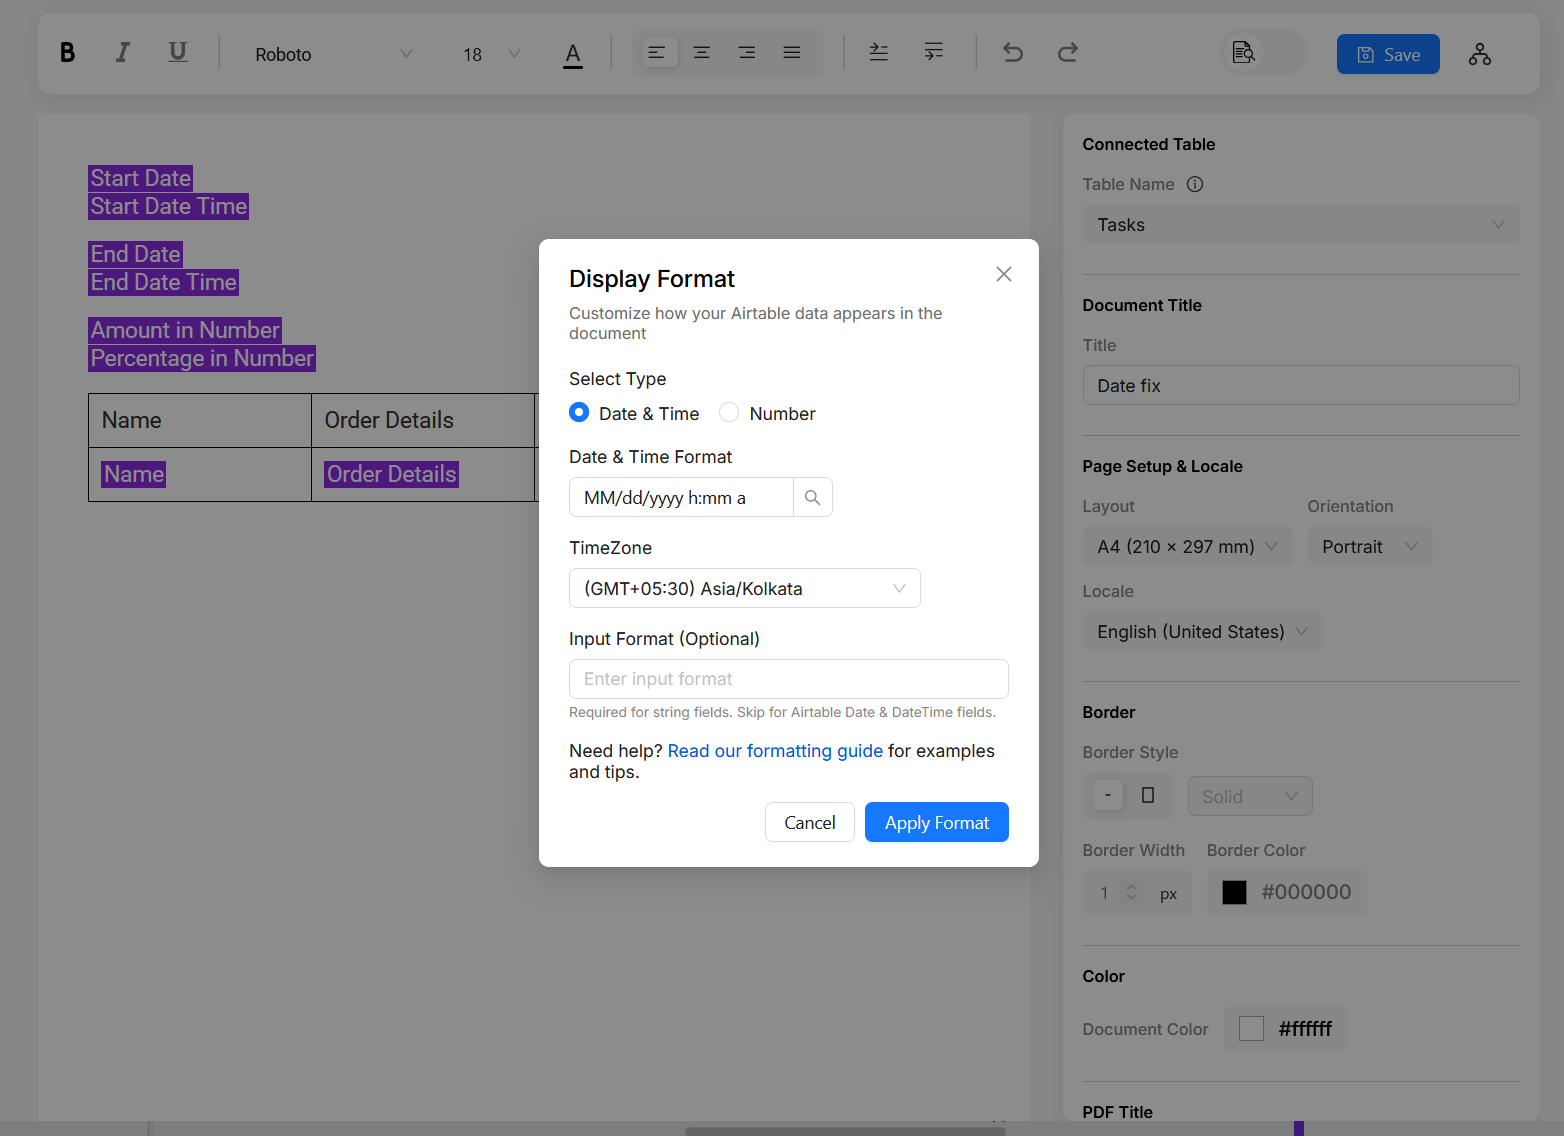This screenshot has height=1136, width=1564.
Task: Click the paragraph indent icon
Action: [x=934, y=53]
